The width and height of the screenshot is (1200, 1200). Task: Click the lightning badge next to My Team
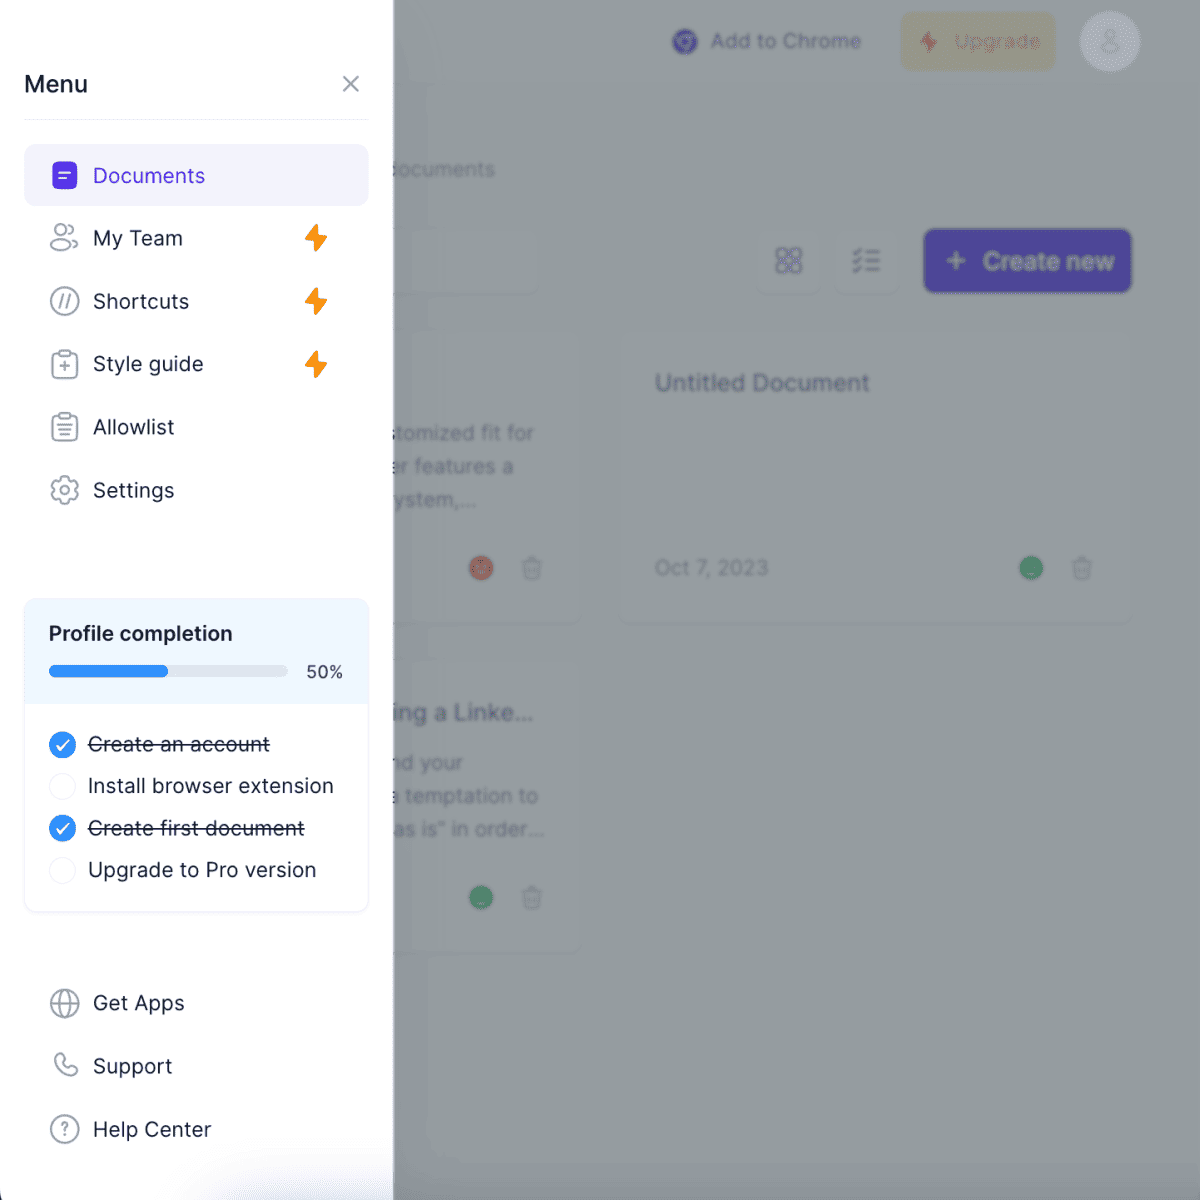(316, 238)
